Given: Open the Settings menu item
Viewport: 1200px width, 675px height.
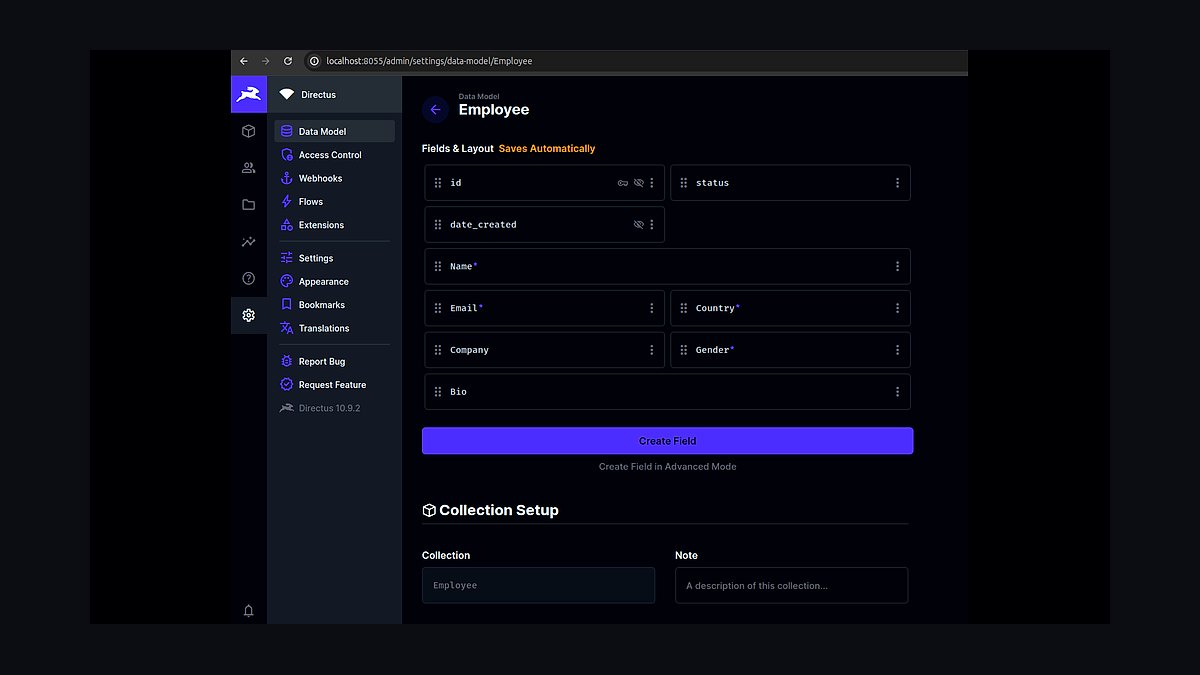Looking at the screenshot, I should pos(335,258).
